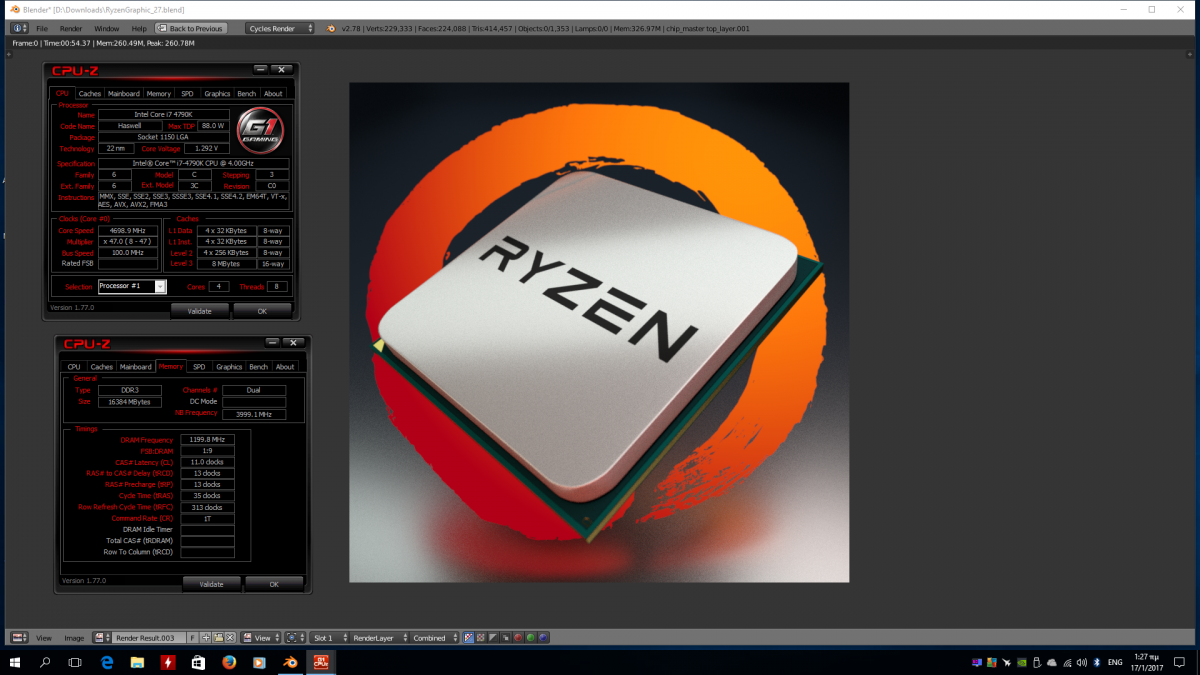Switch to Graphics tab in top CPU-Z window
Screen dimensions: 1200x675
tap(217, 94)
